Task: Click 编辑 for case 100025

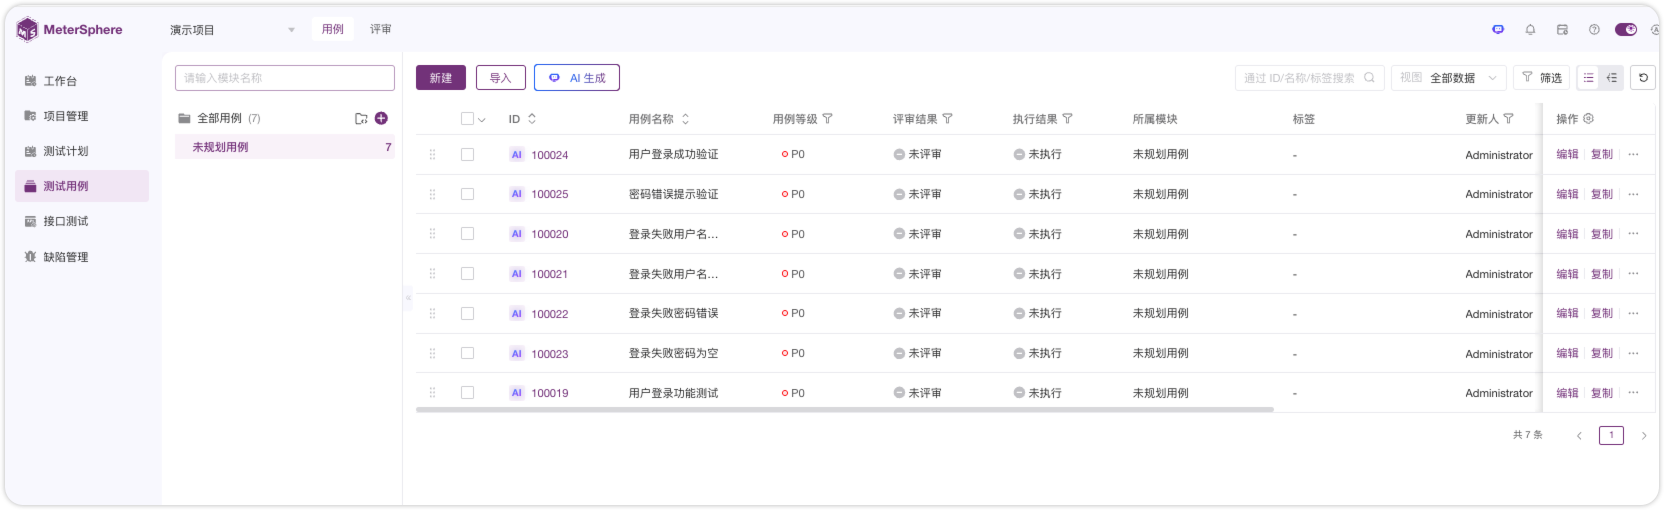Action: 1567,194
